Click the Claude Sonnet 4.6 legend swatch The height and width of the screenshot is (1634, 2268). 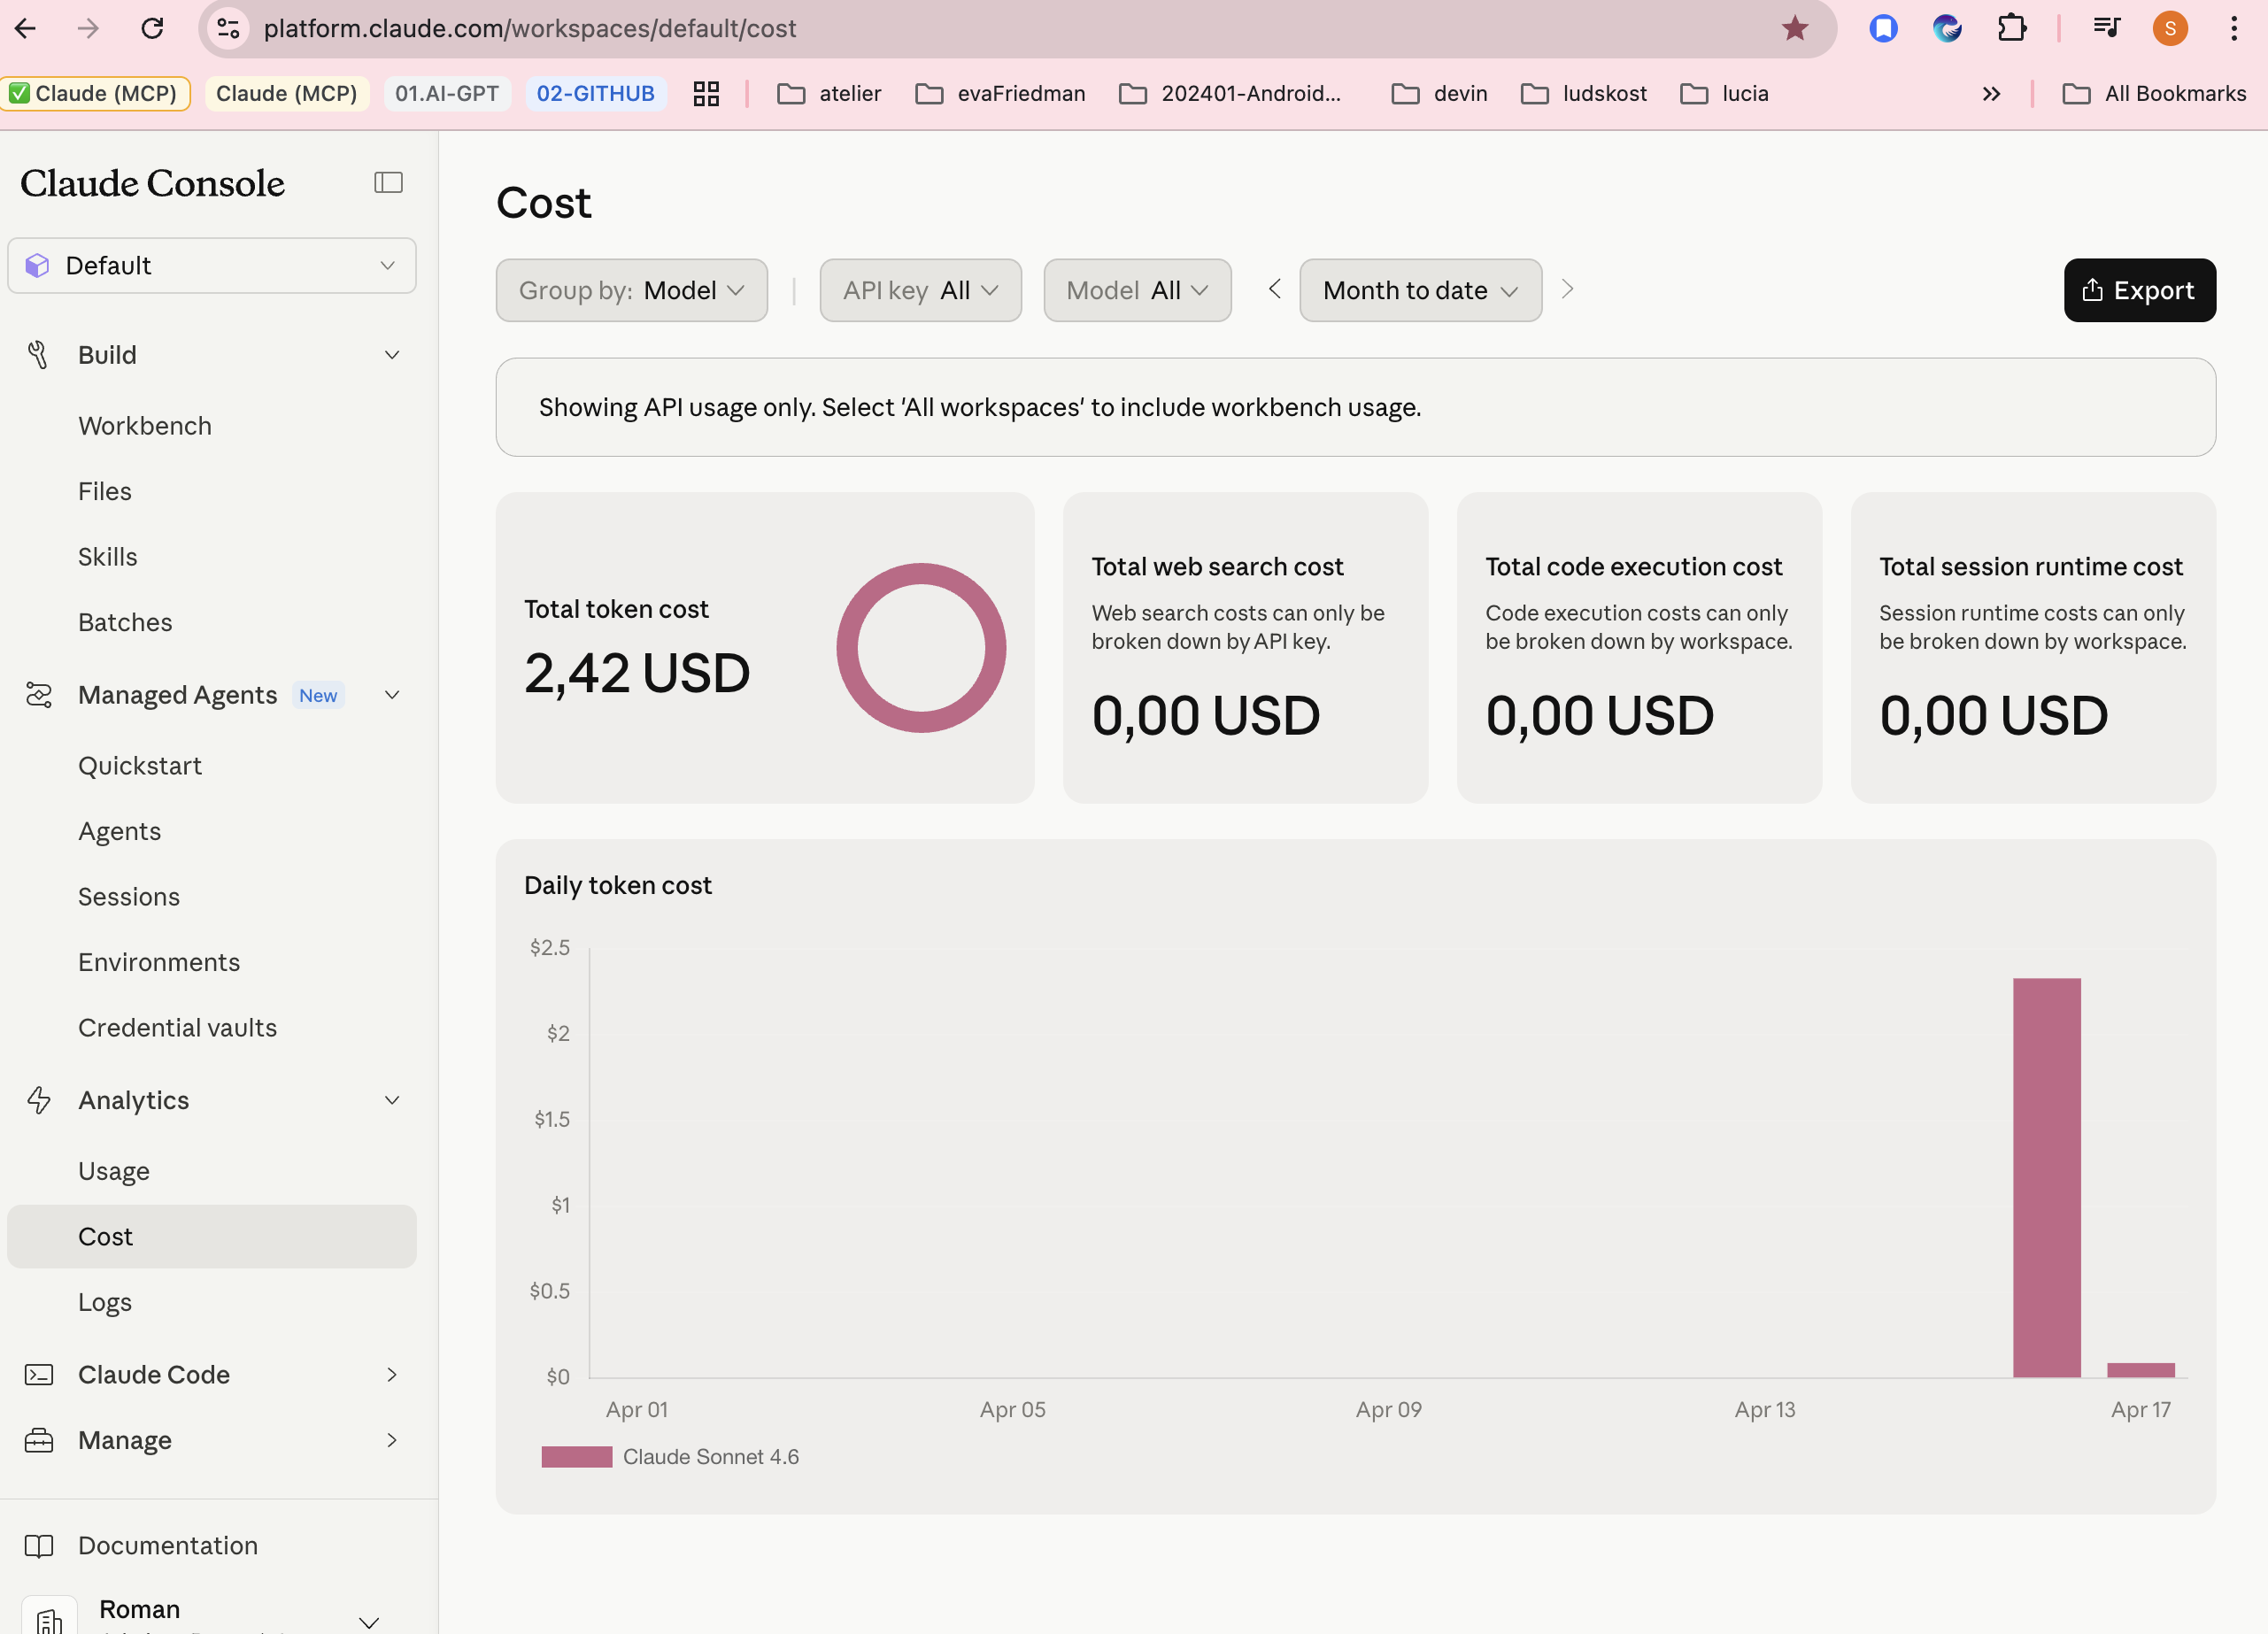(x=577, y=1457)
